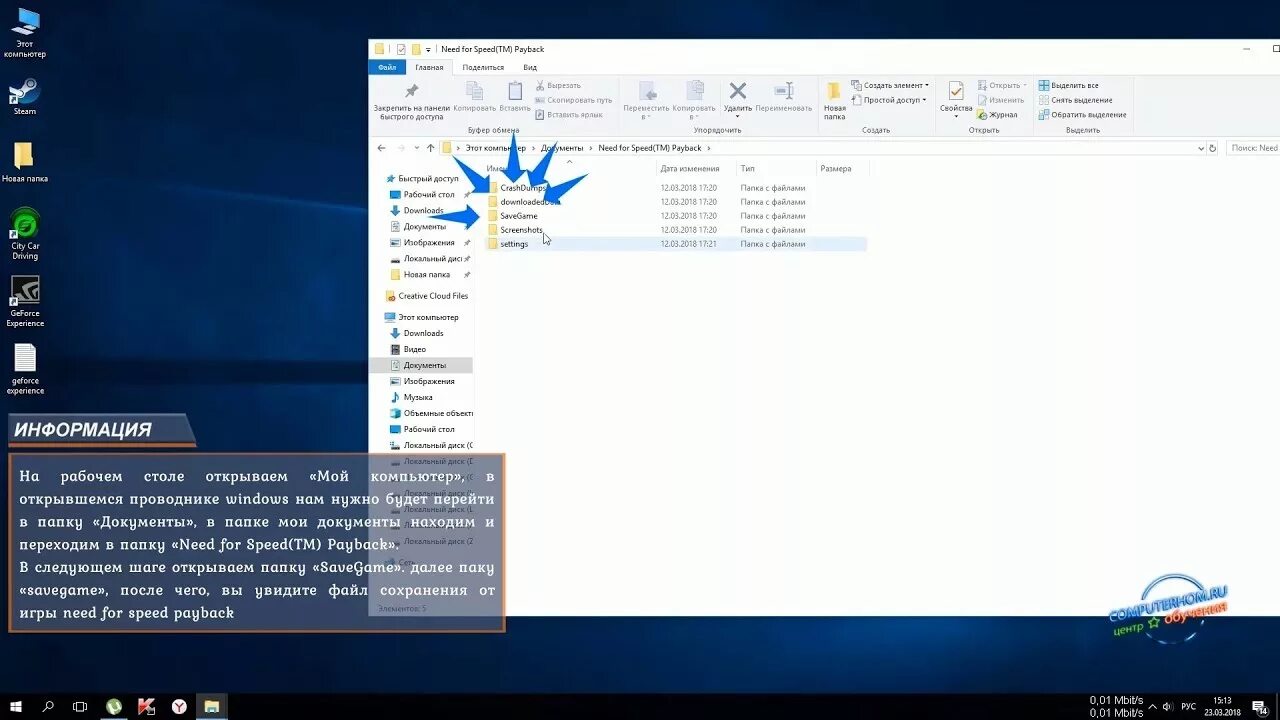Open Creative Cloud Files in sidebar
Screen dimensions: 1280x720
coord(427,296)
